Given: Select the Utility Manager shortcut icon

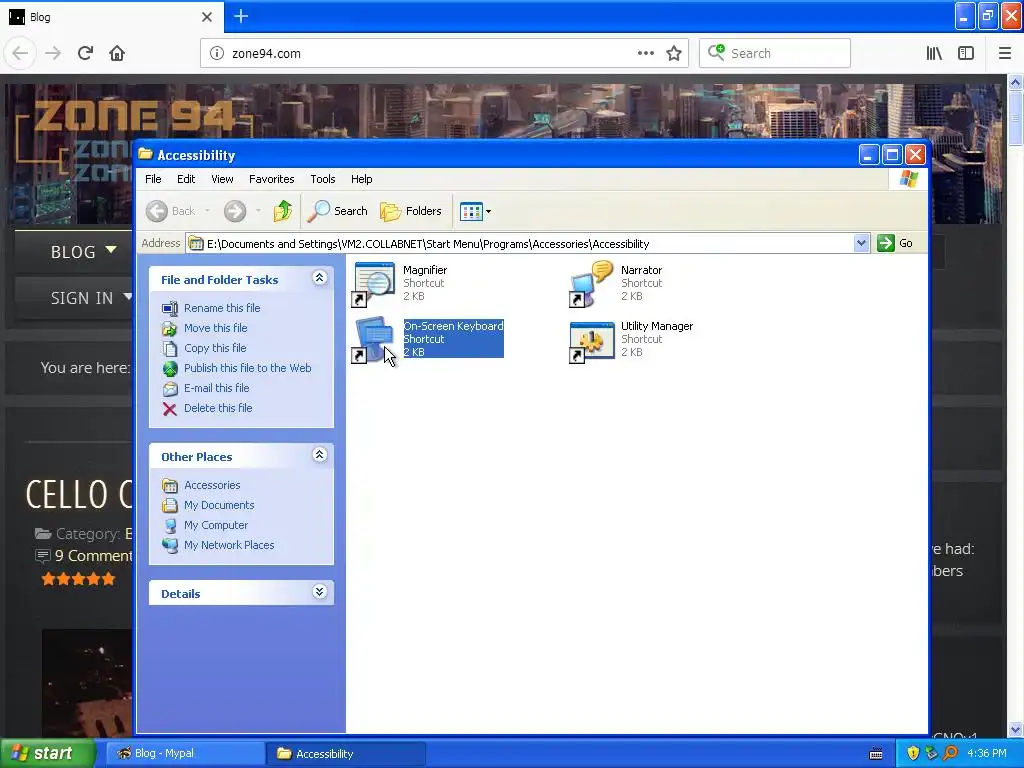Looking at the screenshot, I should point(592,341).
